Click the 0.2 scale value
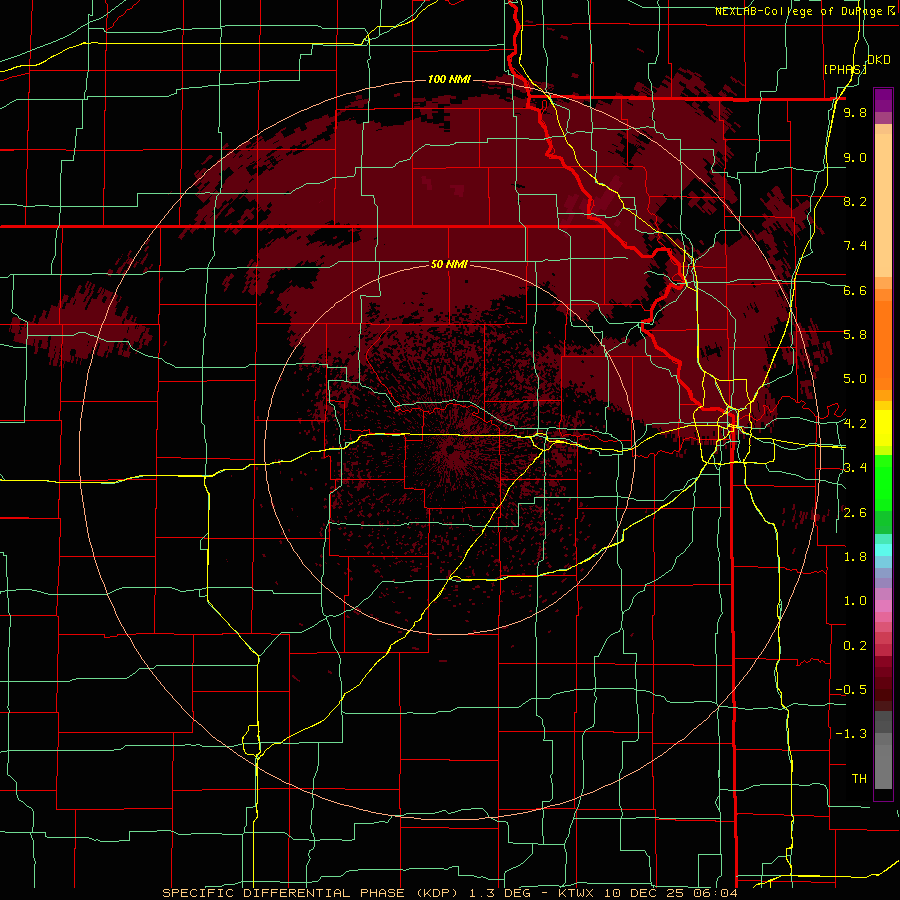 [x=855, y=646]
